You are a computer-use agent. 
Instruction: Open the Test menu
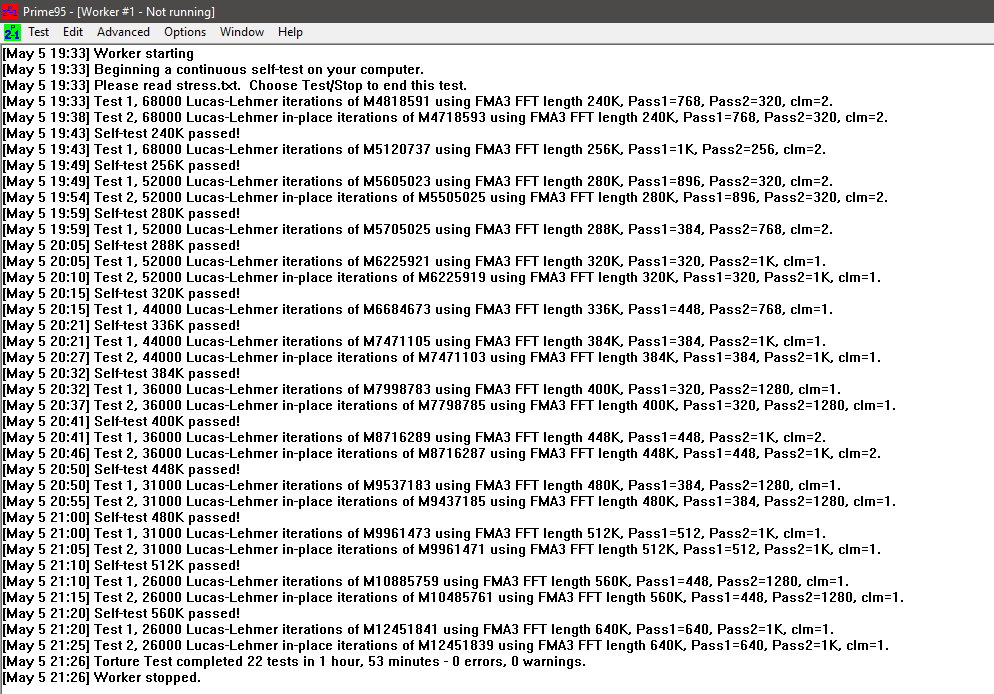point(38,32)
